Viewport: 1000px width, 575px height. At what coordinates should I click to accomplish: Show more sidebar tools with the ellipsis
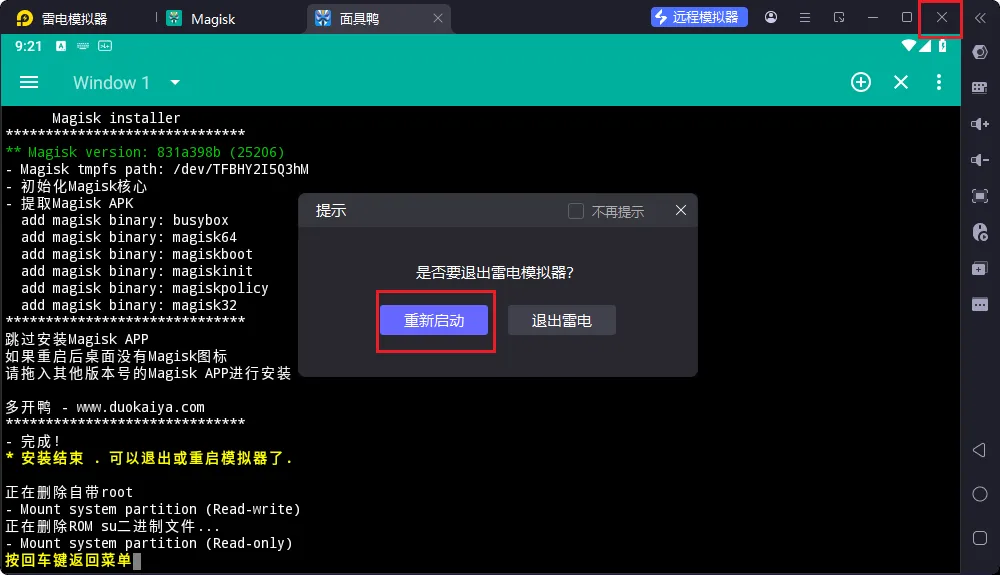[980, 304]
